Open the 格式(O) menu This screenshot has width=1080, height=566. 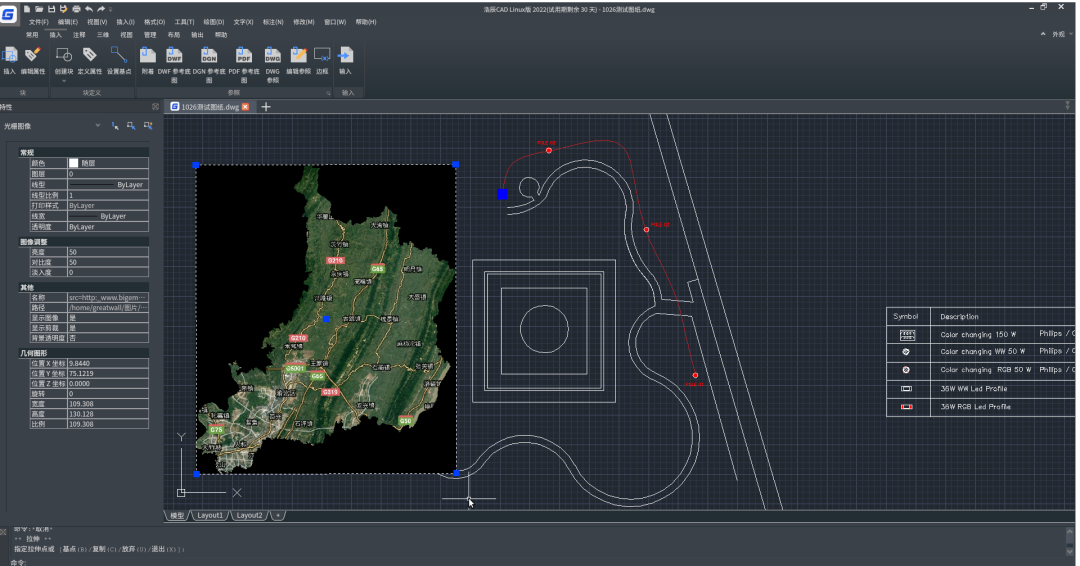(x=154, y=21)
